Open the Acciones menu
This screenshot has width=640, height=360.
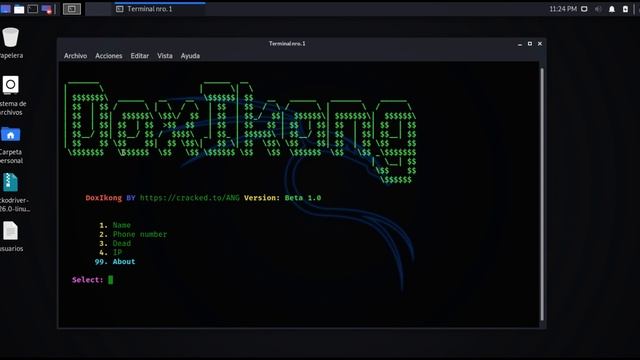109,56
